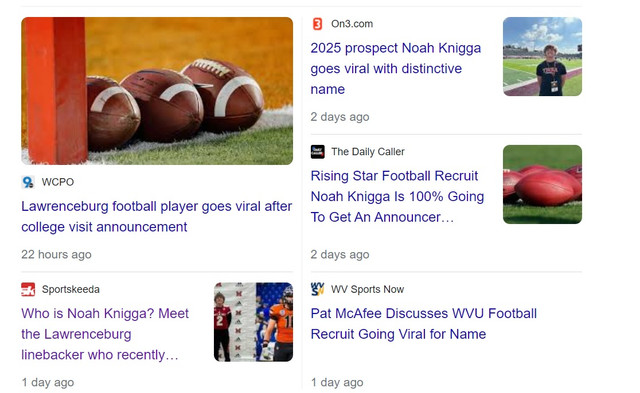The width and height of the screenshot is (640, 393).
Task: Open the Noah Knigga stadium photo thumbnail
Action: [x=542, y=57]
